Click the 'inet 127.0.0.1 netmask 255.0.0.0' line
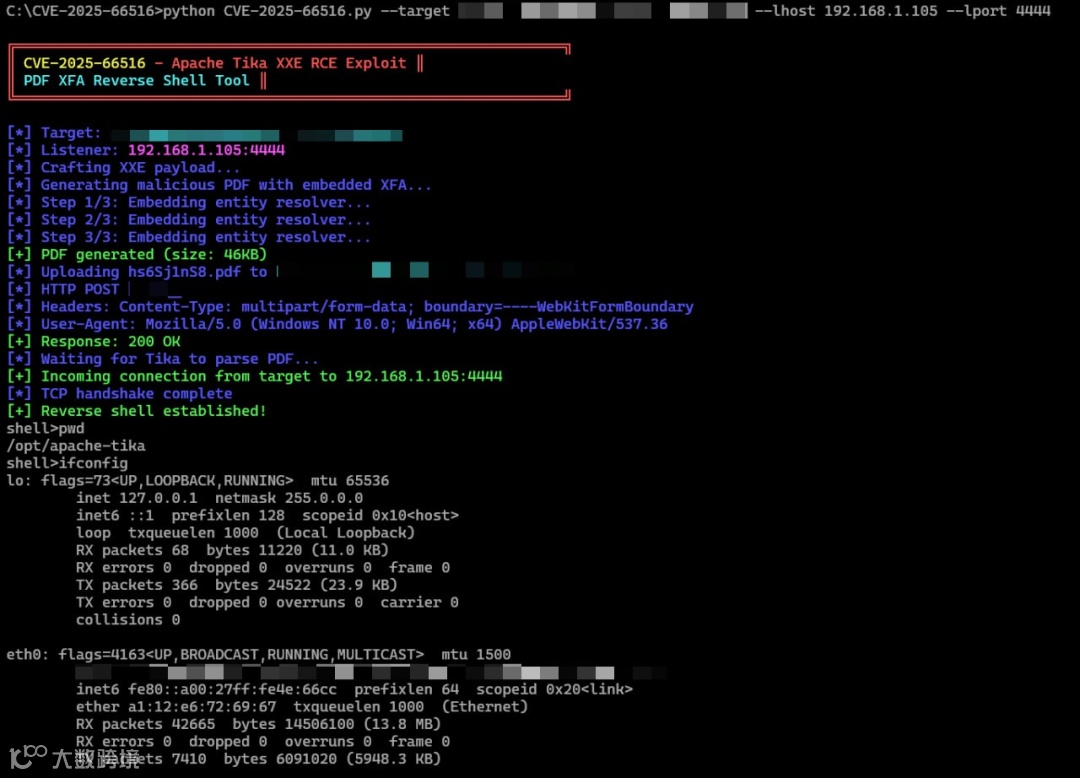This screenshot has height=778, width=1080. click(219, 498)
